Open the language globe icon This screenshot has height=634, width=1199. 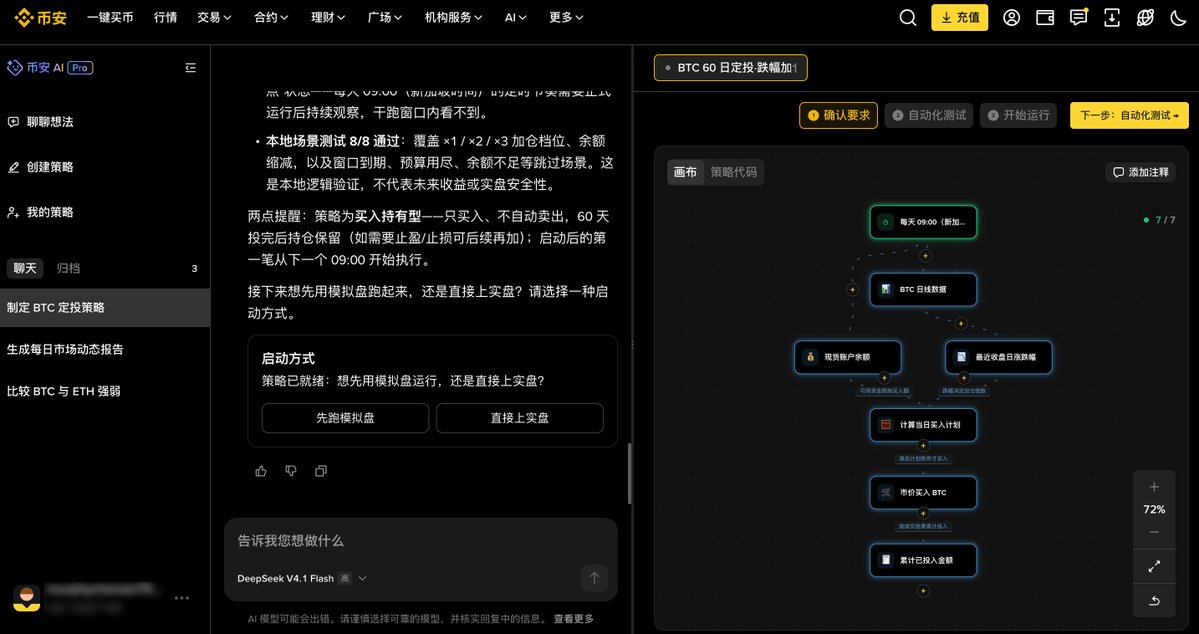(1145, 18)
